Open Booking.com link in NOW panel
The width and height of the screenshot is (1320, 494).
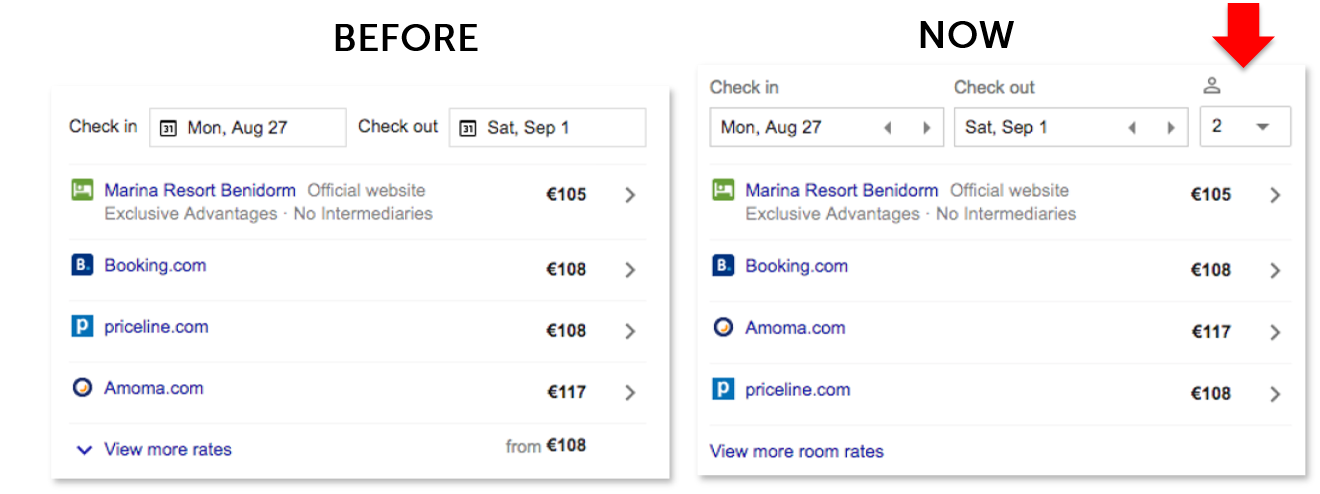point(796,266)
